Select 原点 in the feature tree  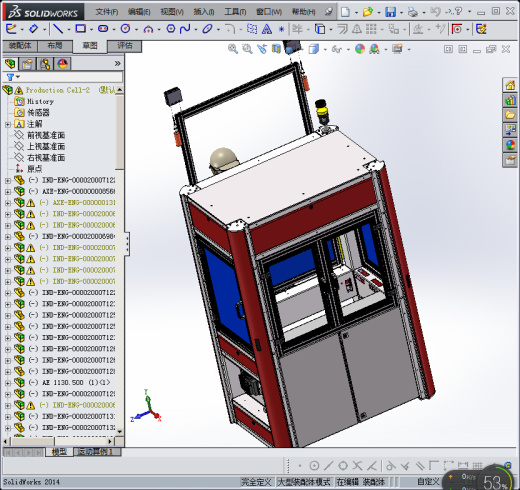(x=34, y=169)
